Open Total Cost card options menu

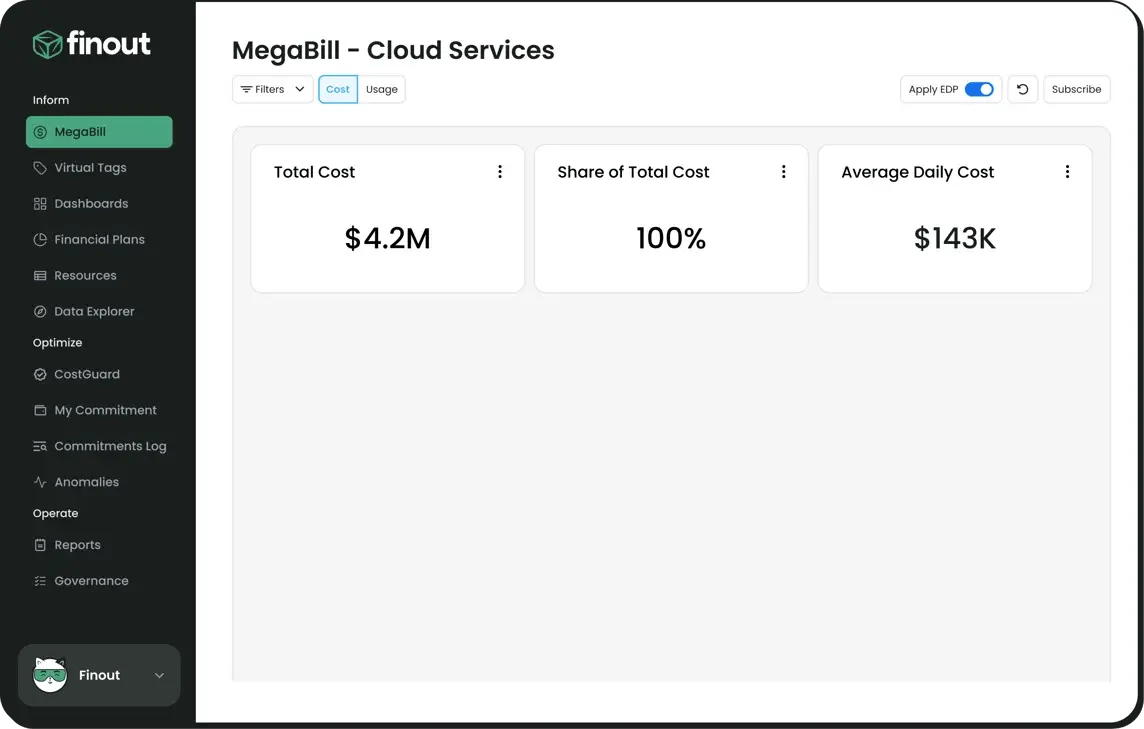click(500, 171)
